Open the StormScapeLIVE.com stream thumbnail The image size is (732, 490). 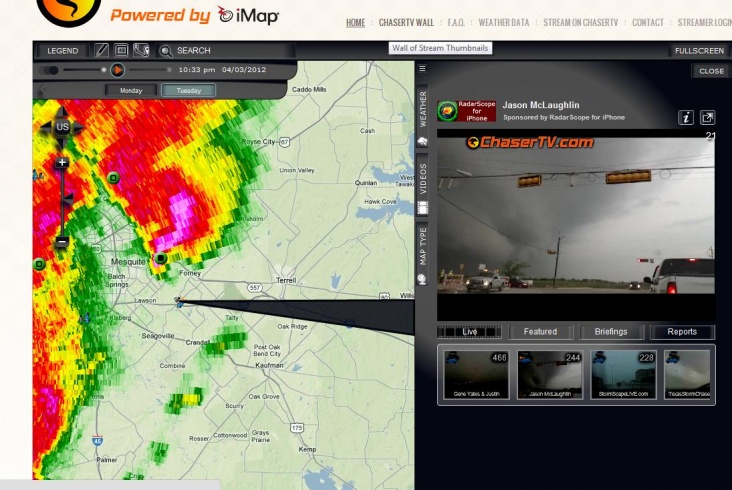pos(624,375)
